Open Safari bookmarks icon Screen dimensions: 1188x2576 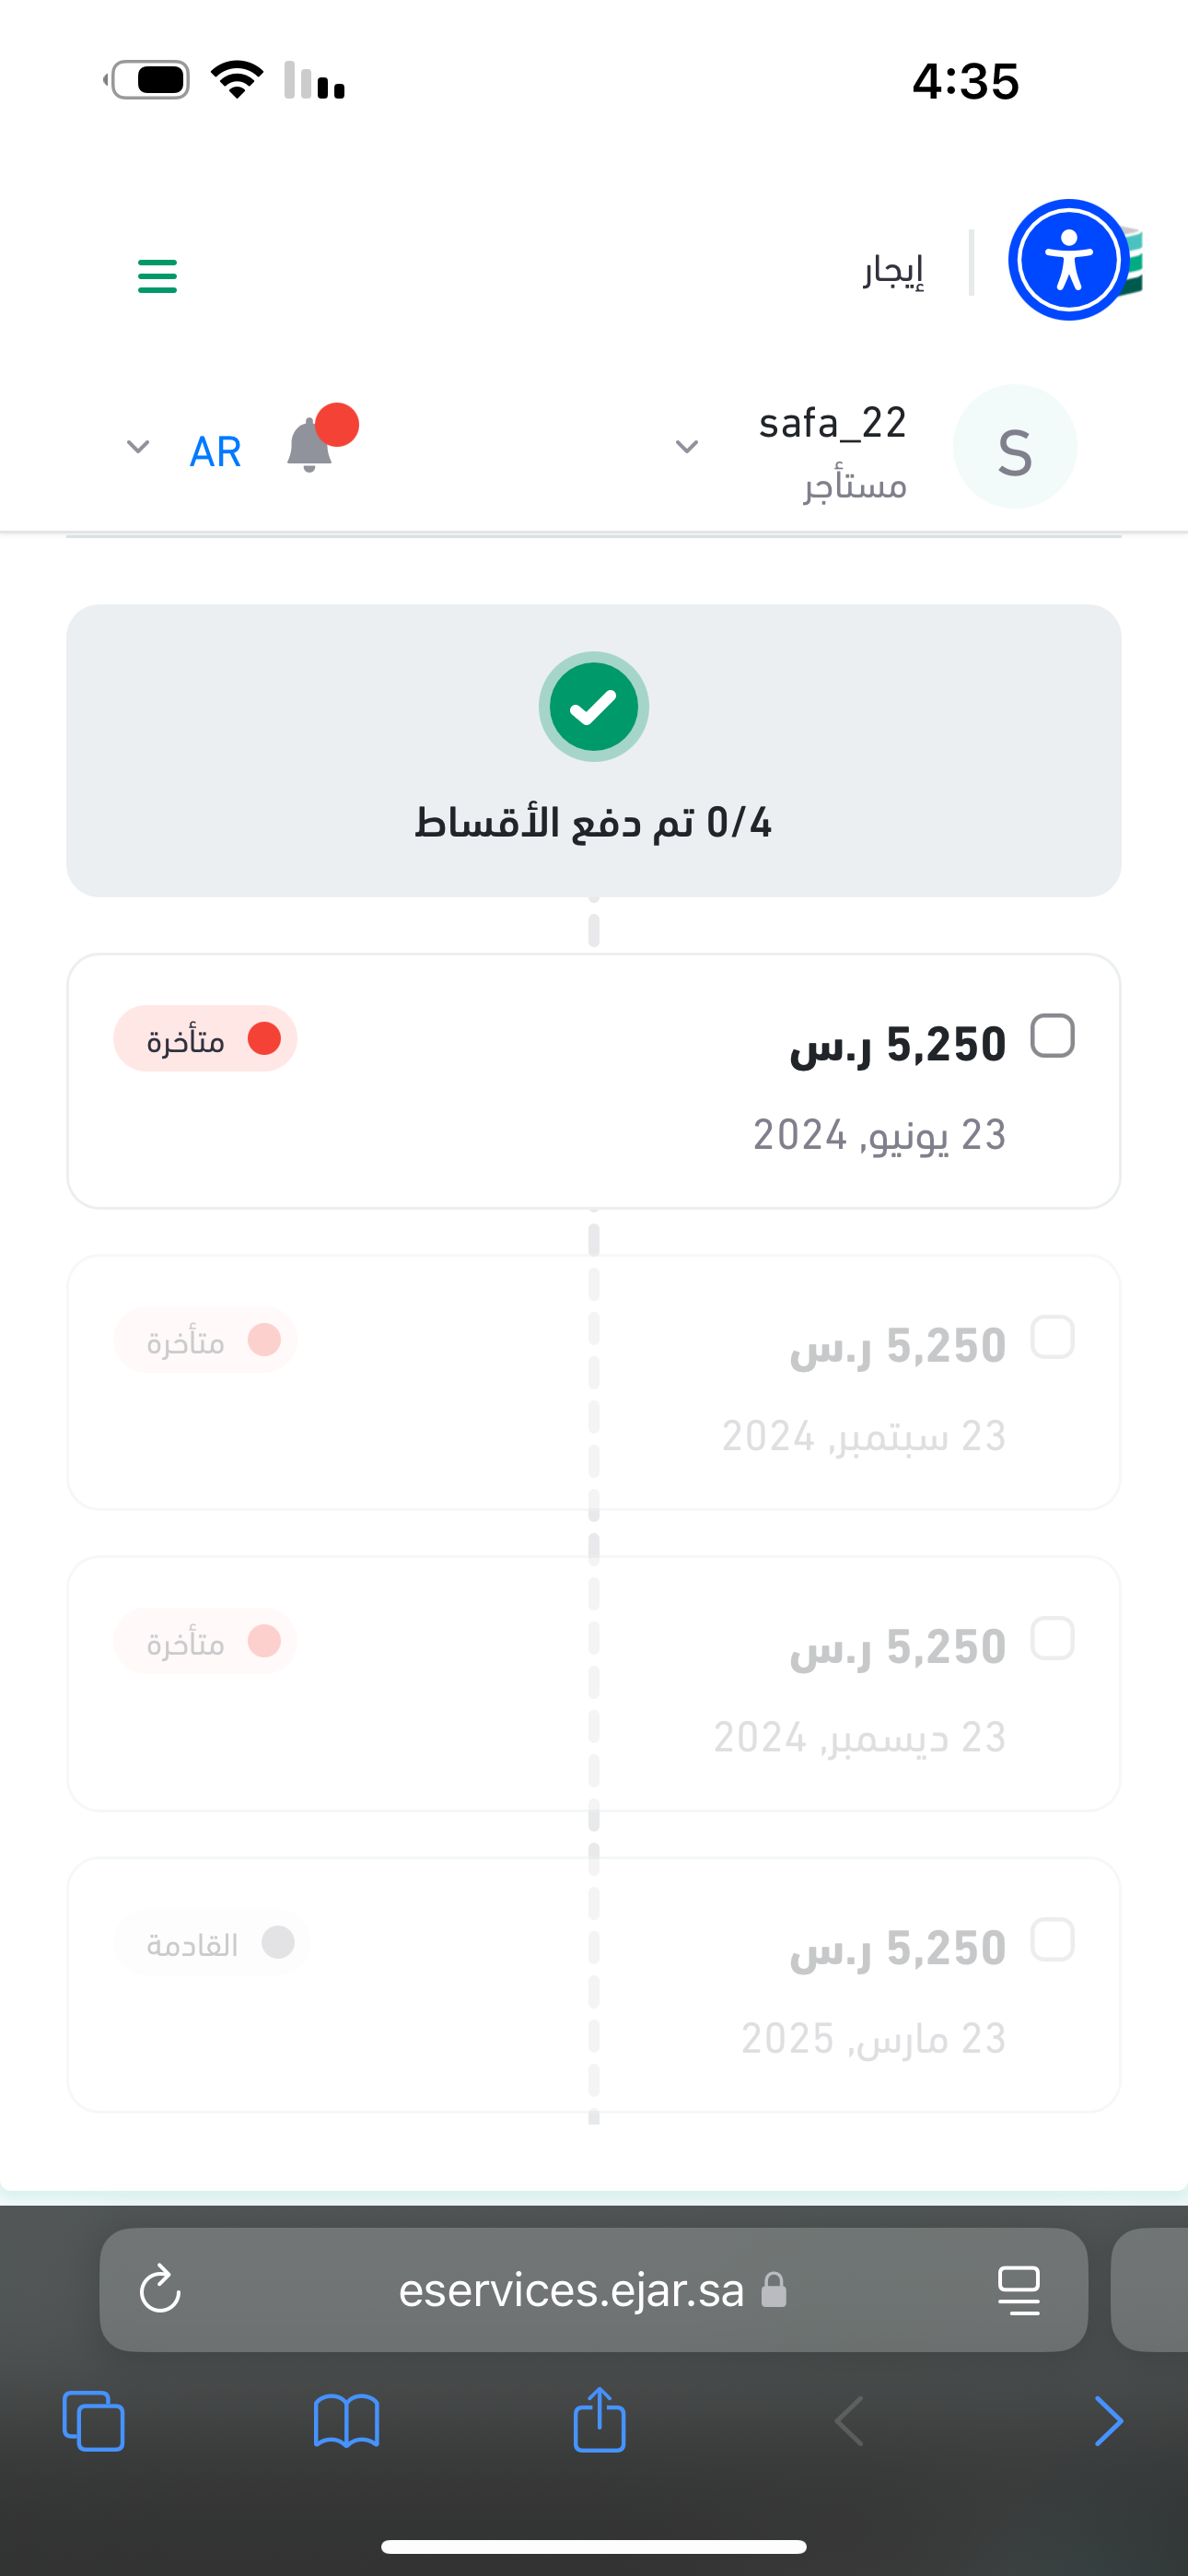pos(346,2420)
